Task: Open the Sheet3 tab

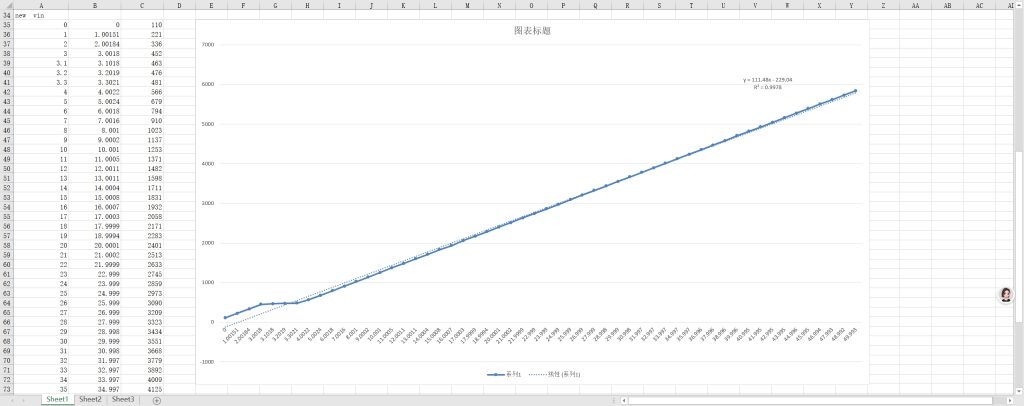Action: click(x=123, y=399)
